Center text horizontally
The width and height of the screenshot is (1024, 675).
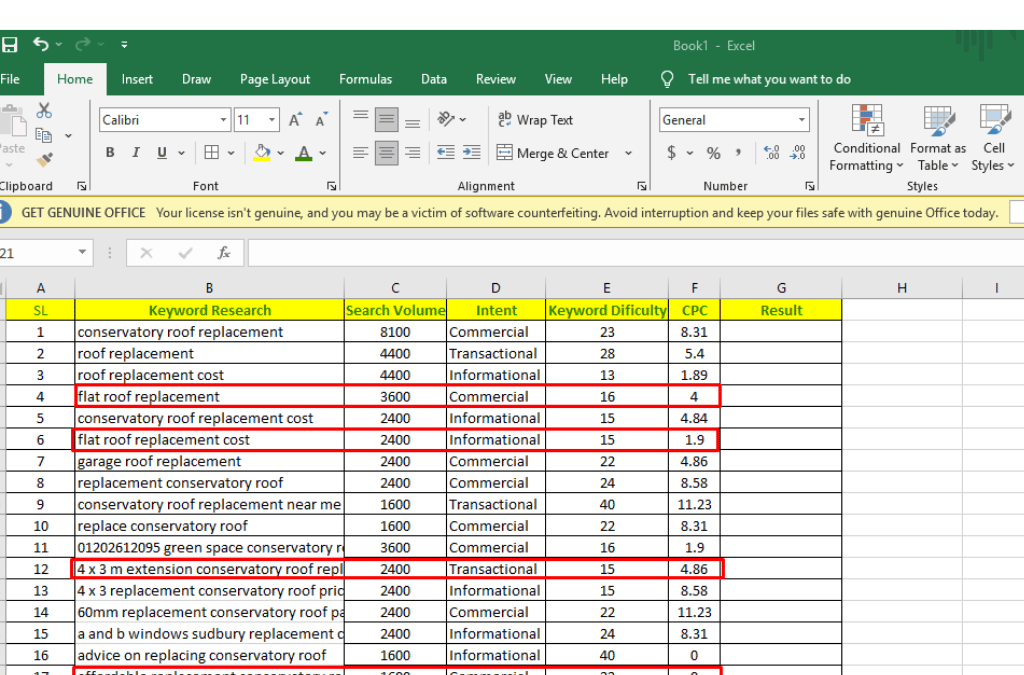coord(387,153)
